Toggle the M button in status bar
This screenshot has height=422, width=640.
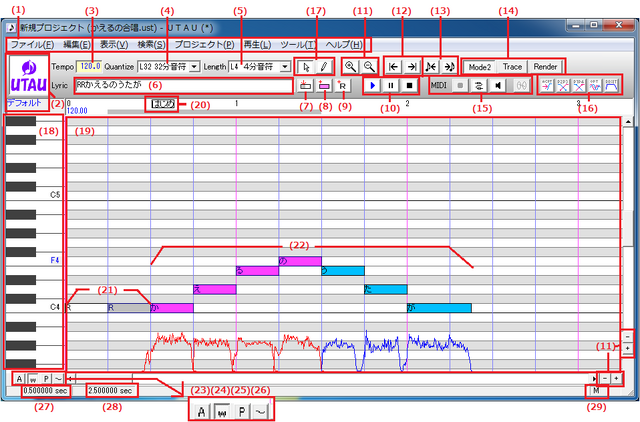(x=596, y=391)
